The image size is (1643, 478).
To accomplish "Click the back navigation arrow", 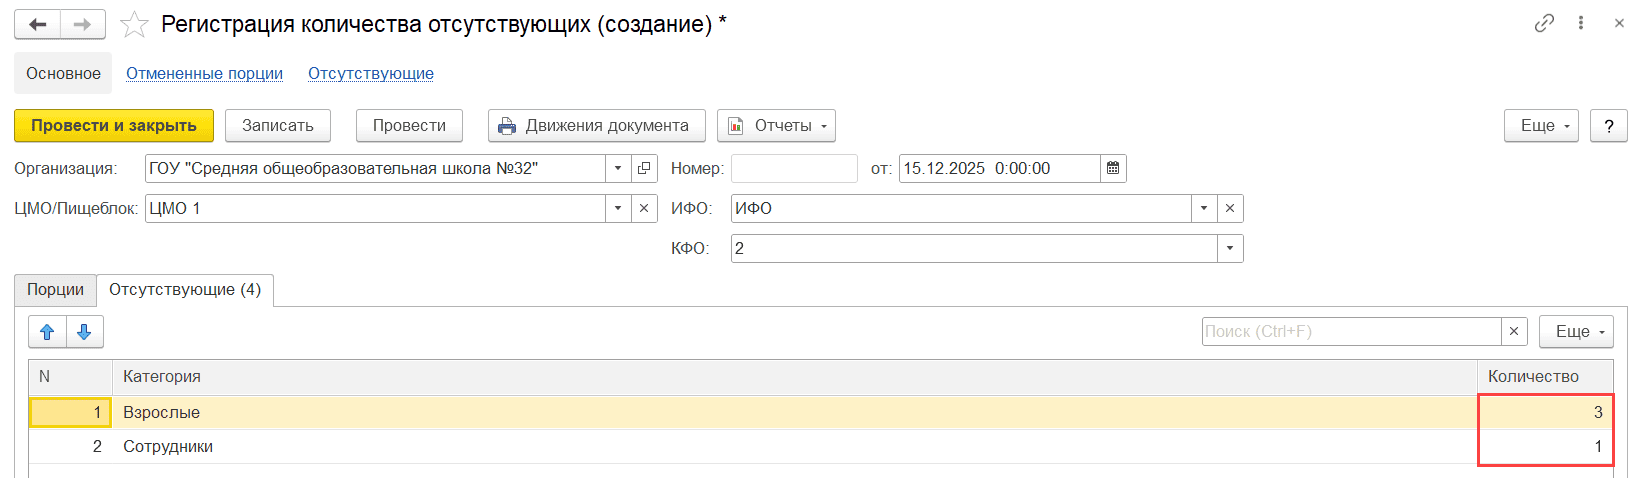I will (x=37, y=25).
